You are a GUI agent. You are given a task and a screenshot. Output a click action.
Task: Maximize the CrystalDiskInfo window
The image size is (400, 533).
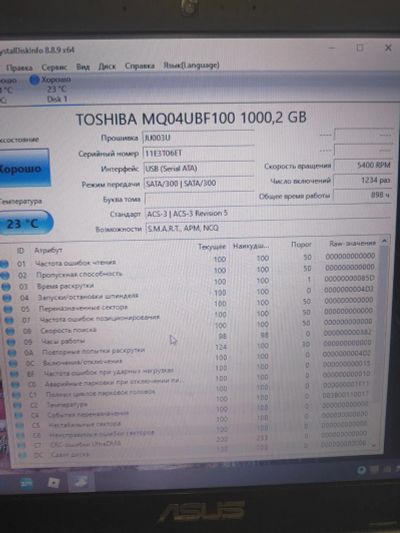coord(360,48)
